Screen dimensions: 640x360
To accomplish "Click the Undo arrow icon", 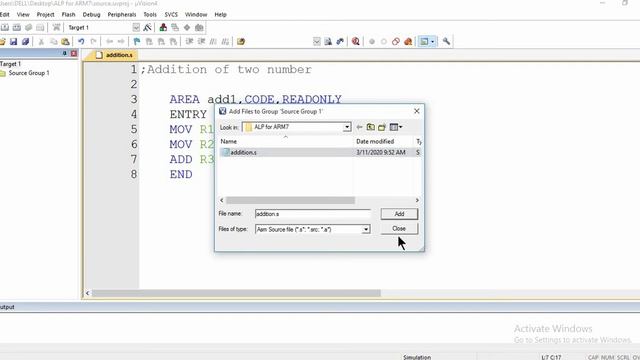I will pos(81,41).
